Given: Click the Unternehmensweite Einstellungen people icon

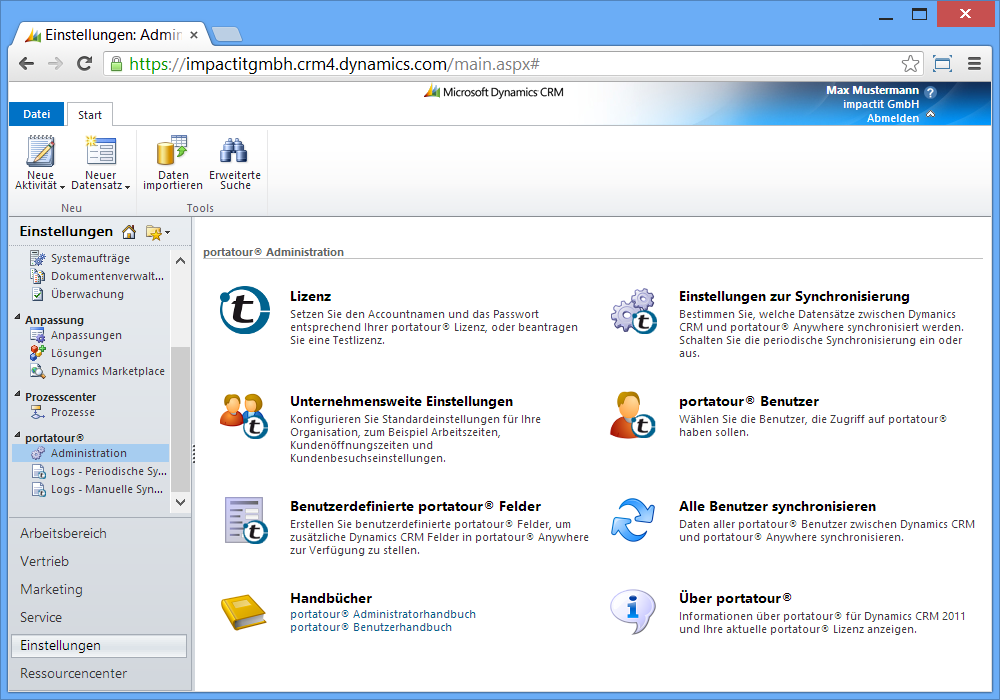Looking at the screenshot, I should click(244, 416).
